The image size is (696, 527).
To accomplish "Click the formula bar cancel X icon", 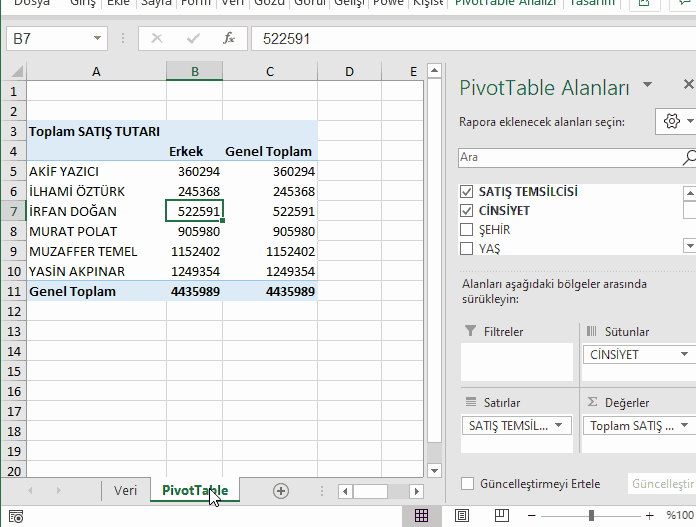I will tap(157, 39).
